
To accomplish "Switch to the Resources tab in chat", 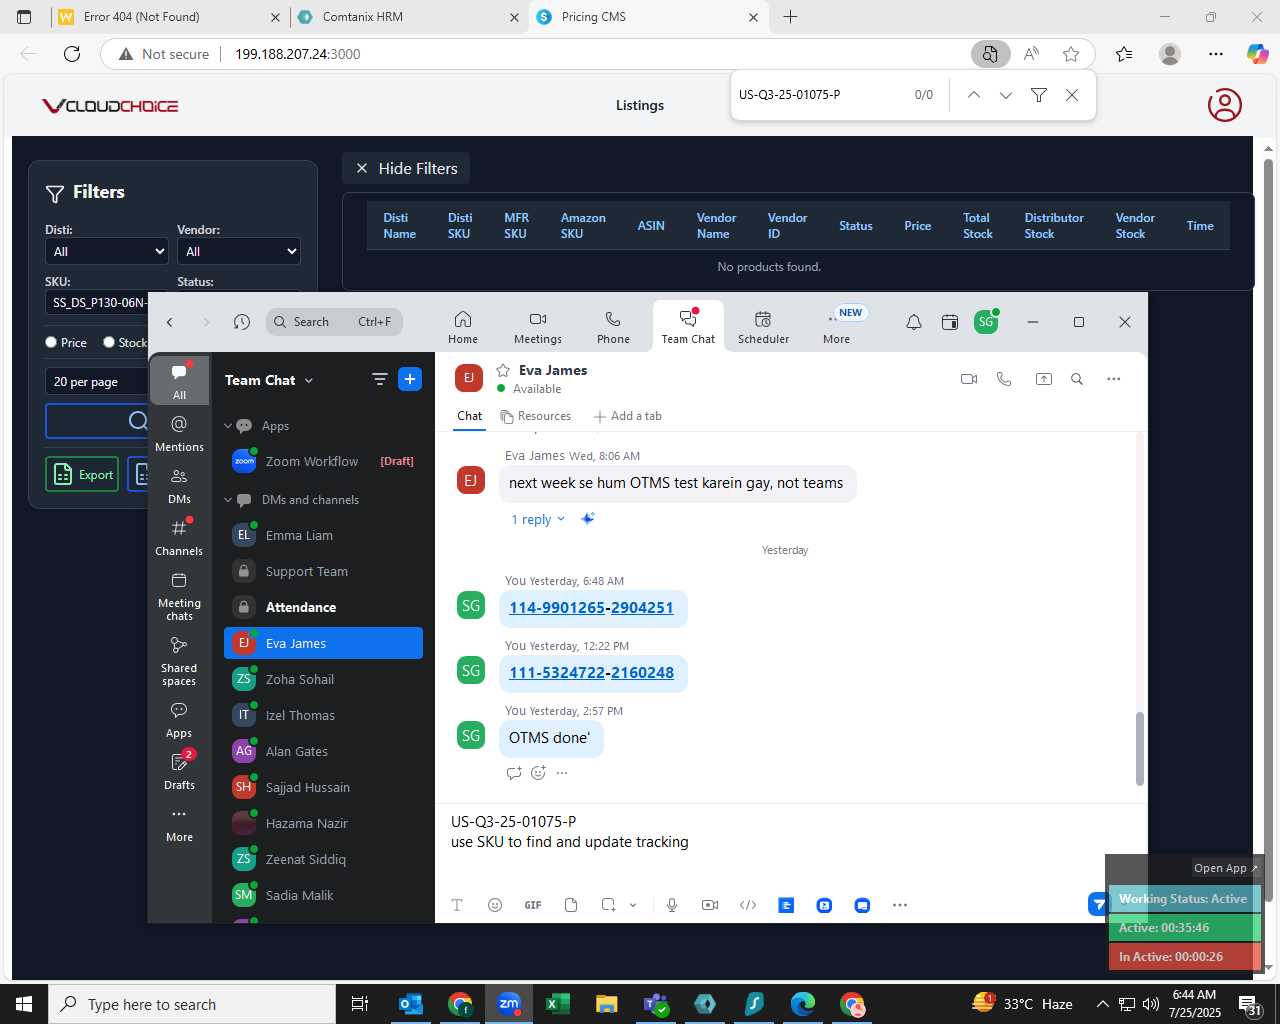I will [x=536, y=416].
